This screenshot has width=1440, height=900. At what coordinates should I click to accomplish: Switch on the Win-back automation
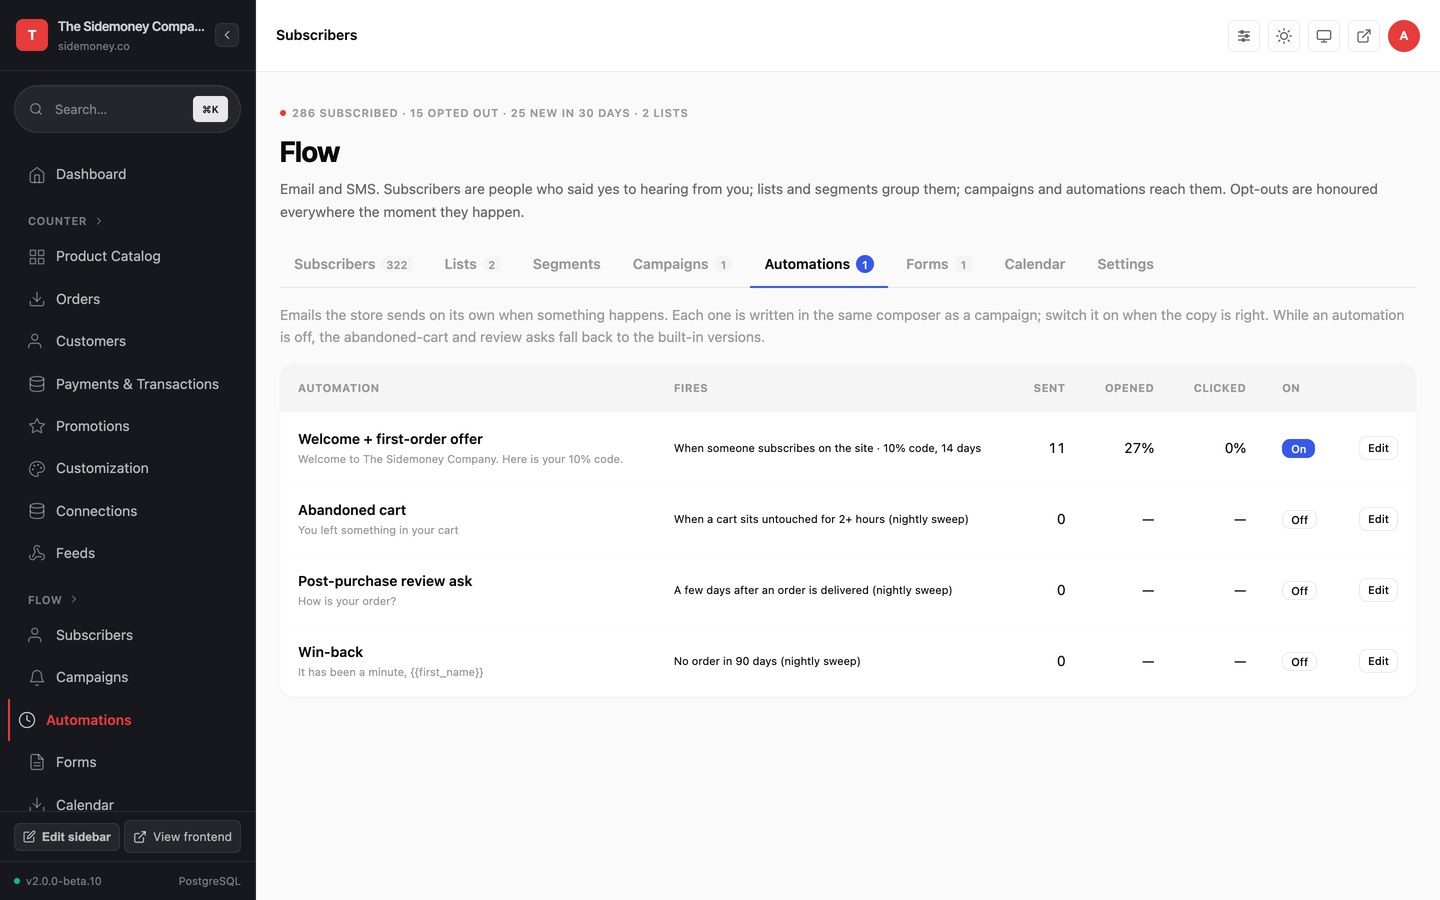[1299, 662]
